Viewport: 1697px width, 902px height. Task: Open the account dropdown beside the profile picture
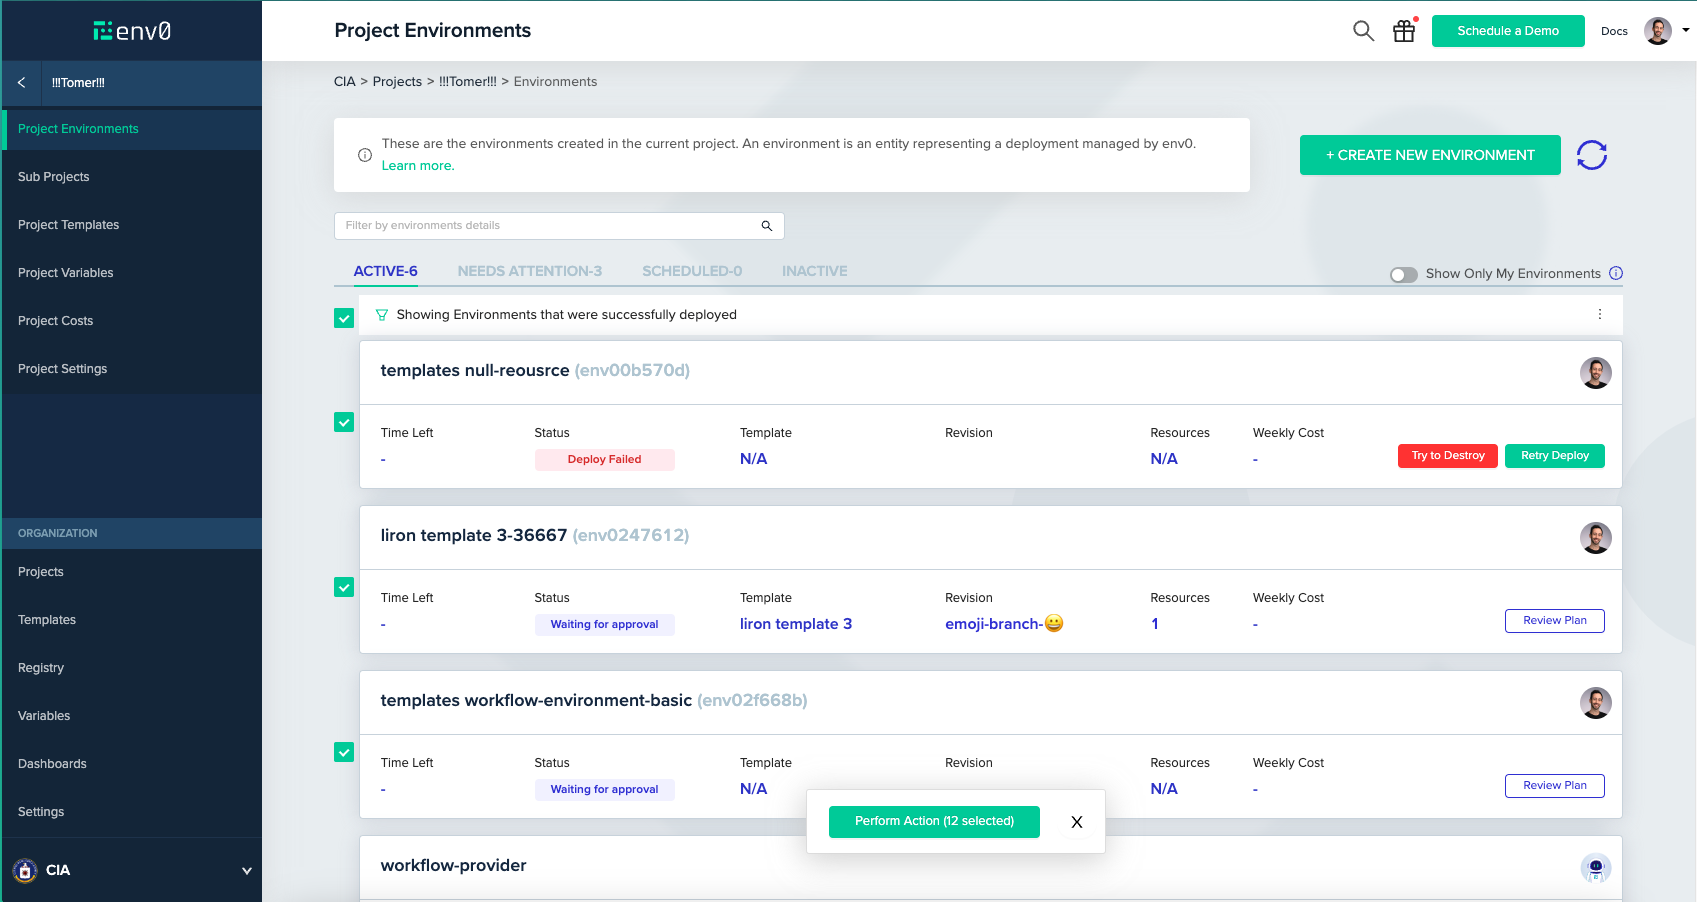(1684, 31)
